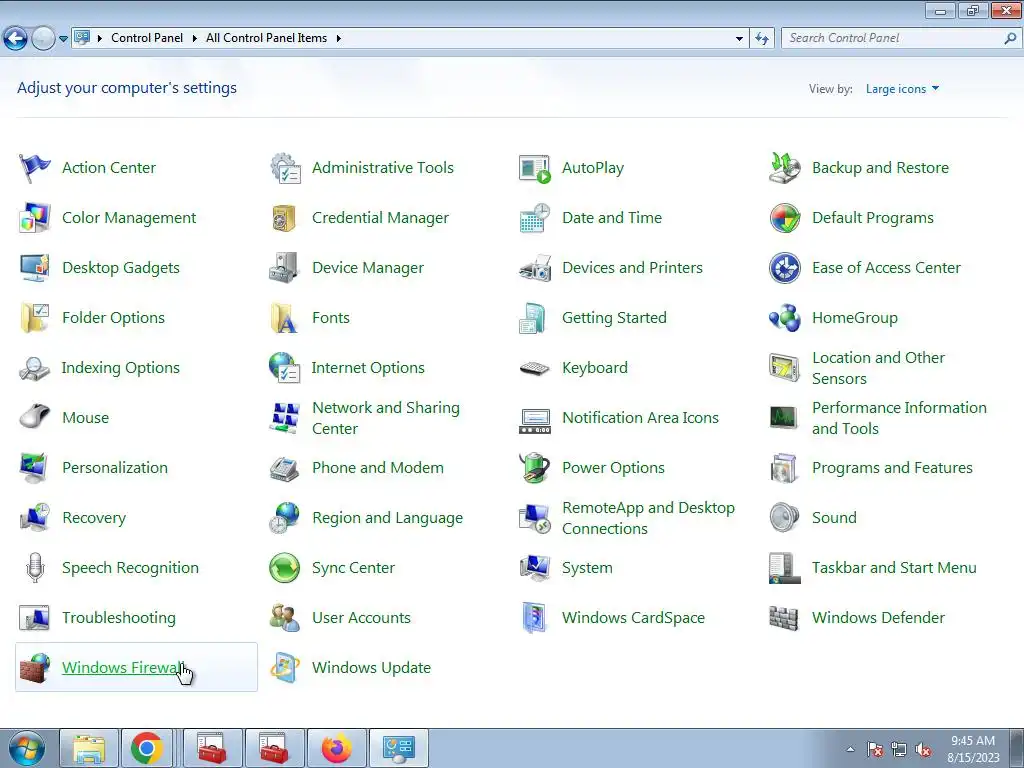Open the recent pages dropdown arrow

click(x=63, y=39)
